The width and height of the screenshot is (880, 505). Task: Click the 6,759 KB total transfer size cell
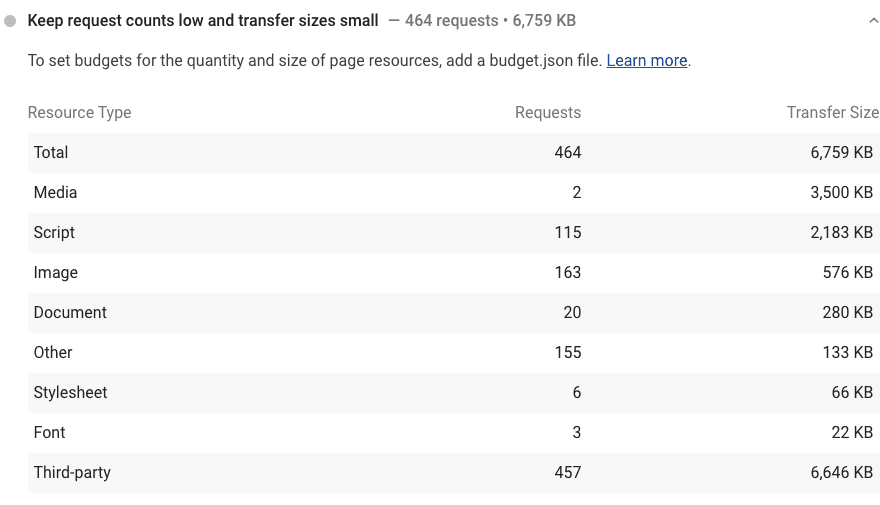click(x=841, y=152)
